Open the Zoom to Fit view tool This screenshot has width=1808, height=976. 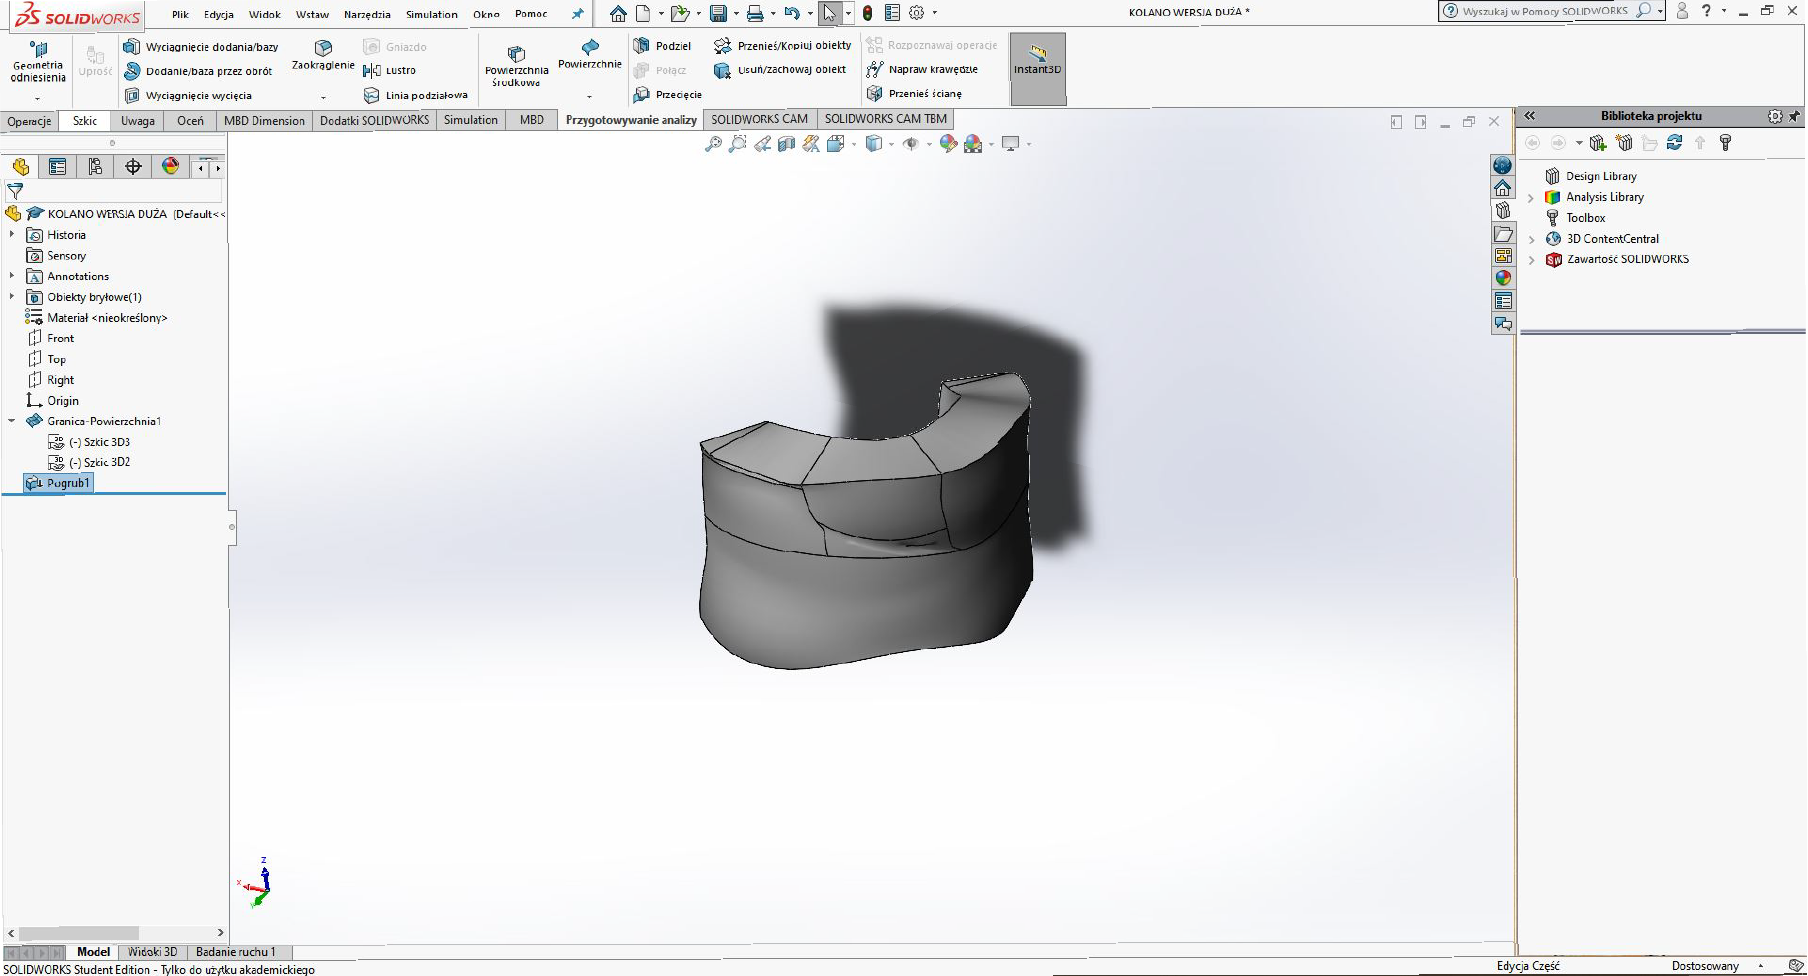coord(713,144)
